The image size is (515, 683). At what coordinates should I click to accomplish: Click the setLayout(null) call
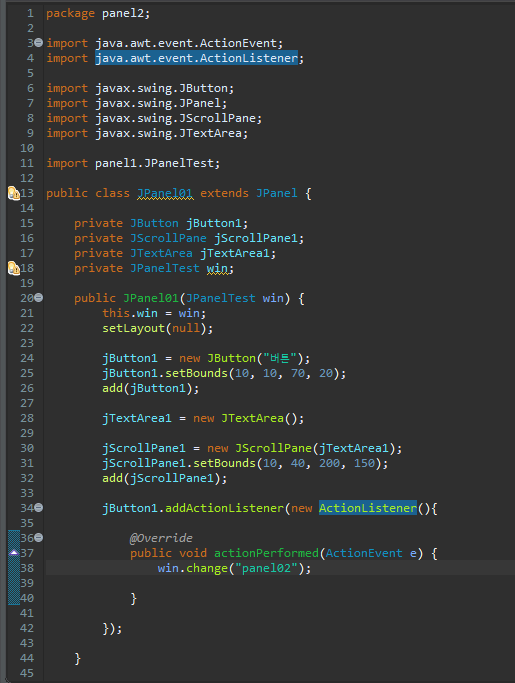158,328
